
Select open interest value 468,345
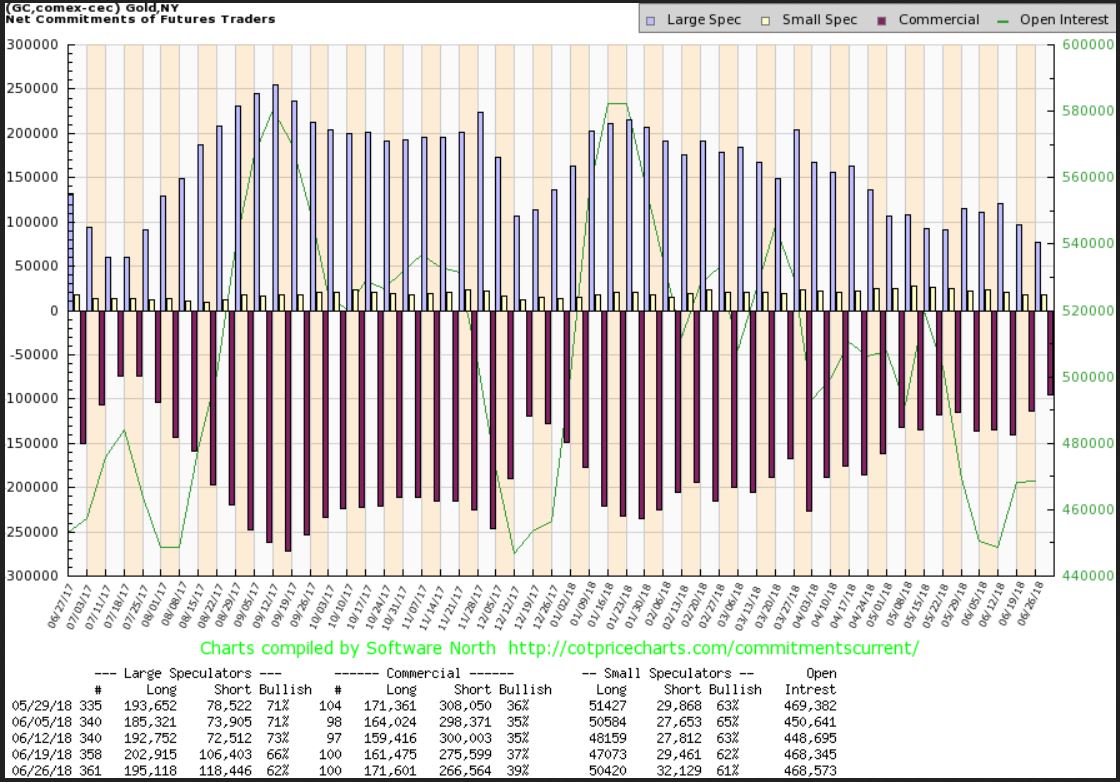(811, 755)
